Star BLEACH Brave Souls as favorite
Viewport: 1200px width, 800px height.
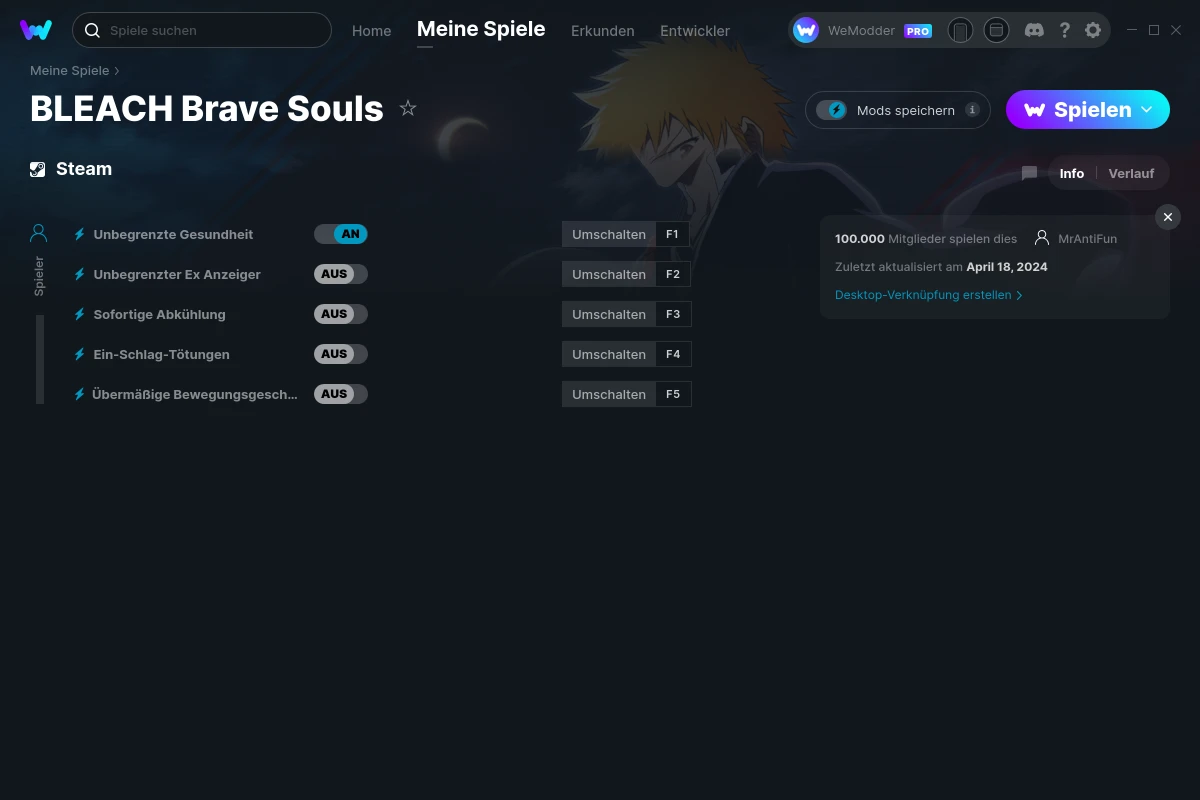point(408,108)
